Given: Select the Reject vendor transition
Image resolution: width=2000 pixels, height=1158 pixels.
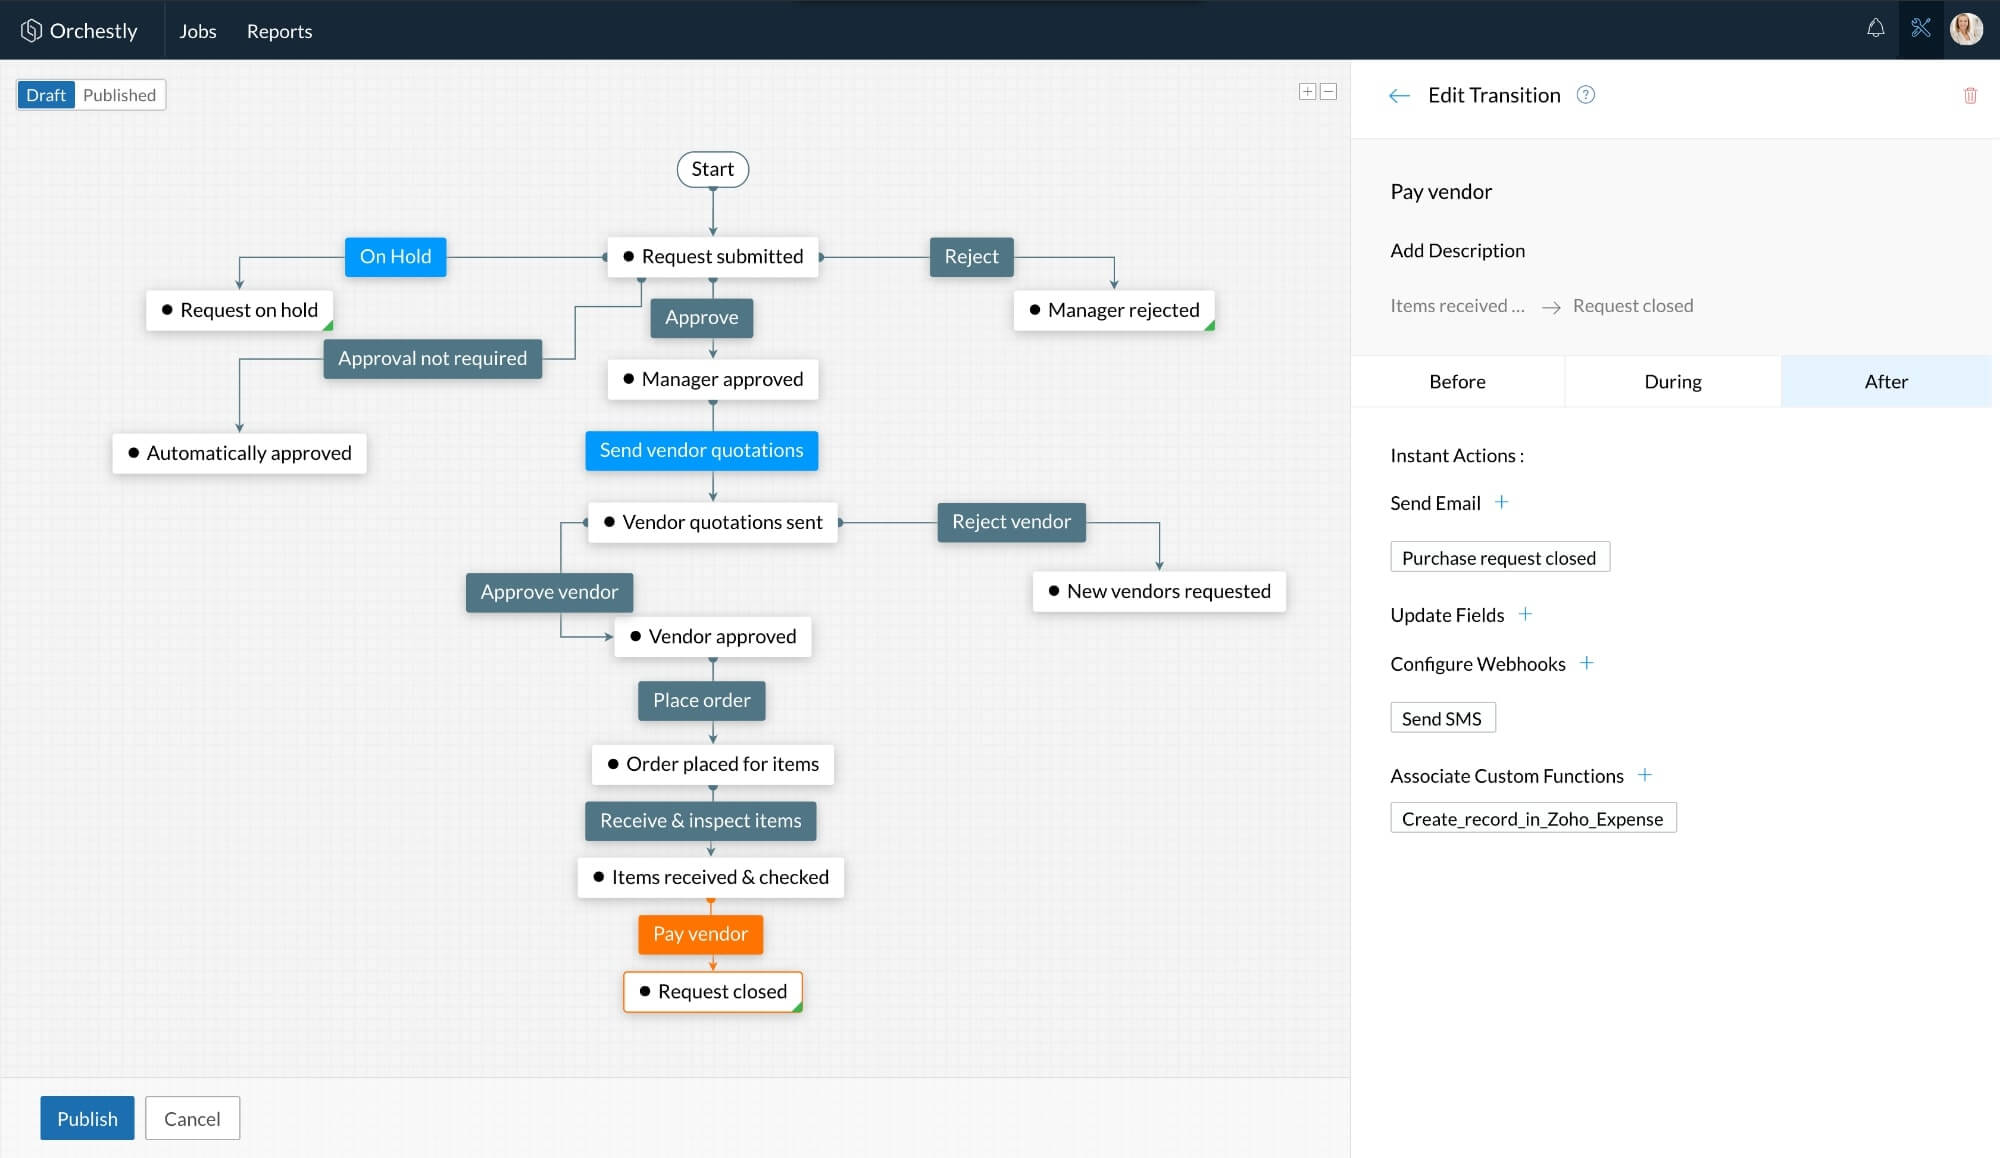Looking at the screenshot, I should tap(1011, 522).
